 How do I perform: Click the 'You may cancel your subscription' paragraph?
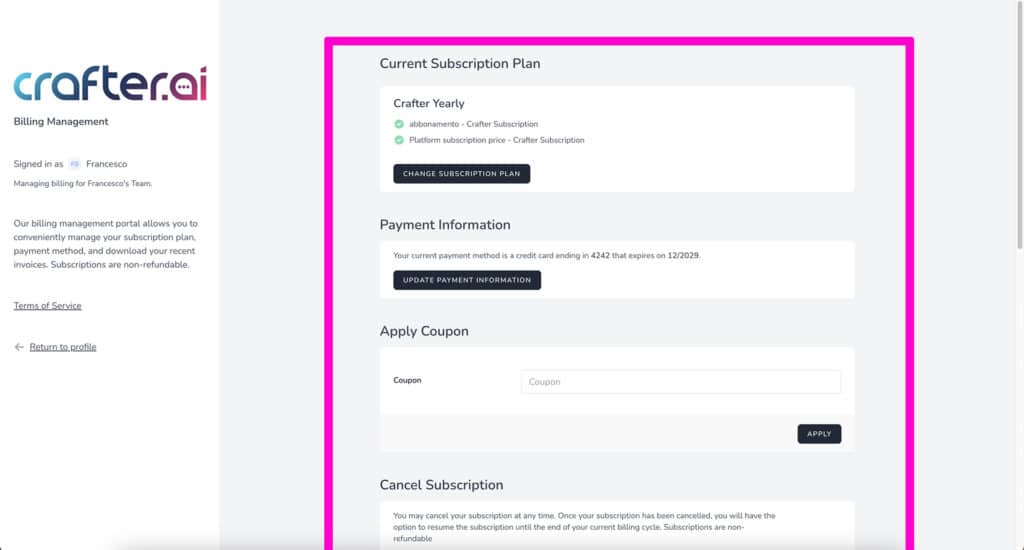584,527
